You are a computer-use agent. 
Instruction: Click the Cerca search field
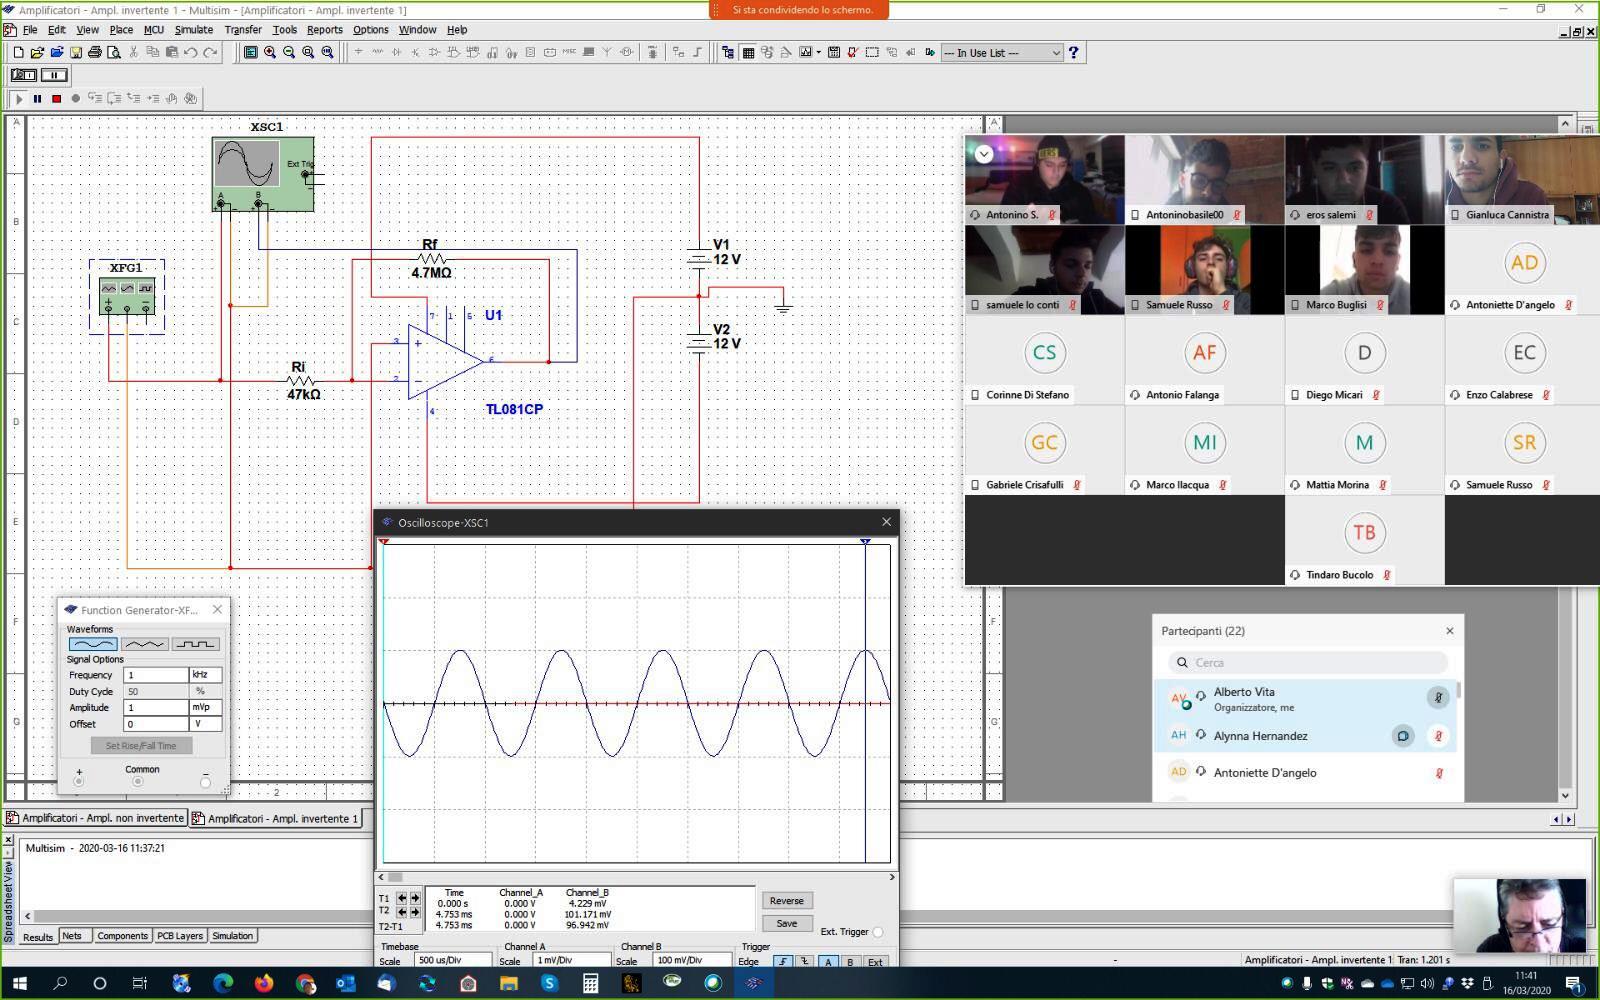point(1308,662)
